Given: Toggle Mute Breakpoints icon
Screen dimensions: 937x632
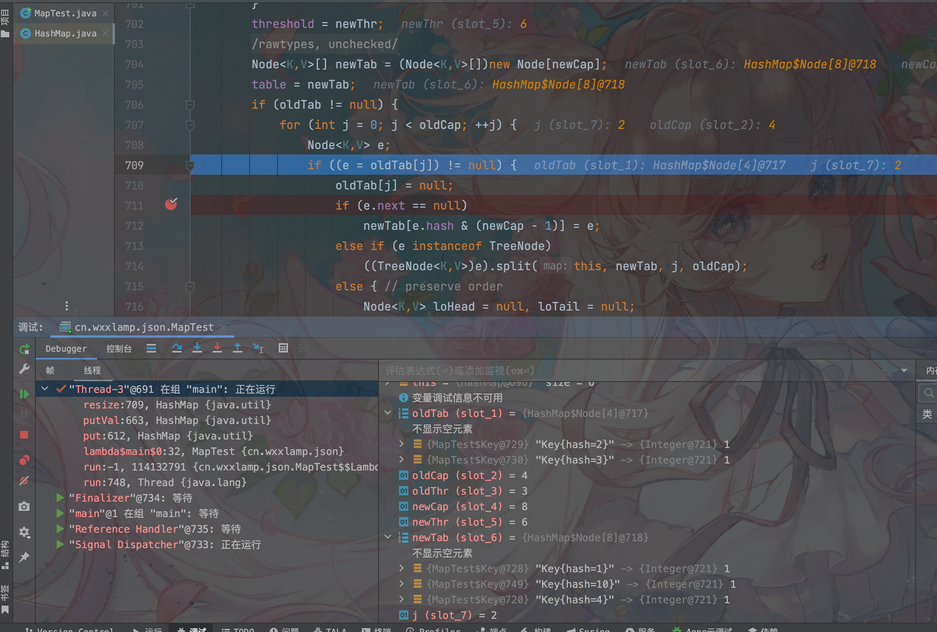Looking at the screenshot, I should 24,481.
